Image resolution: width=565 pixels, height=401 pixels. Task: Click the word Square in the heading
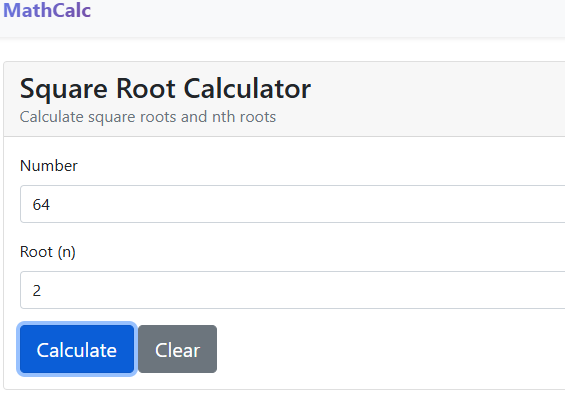click(64, 90)
